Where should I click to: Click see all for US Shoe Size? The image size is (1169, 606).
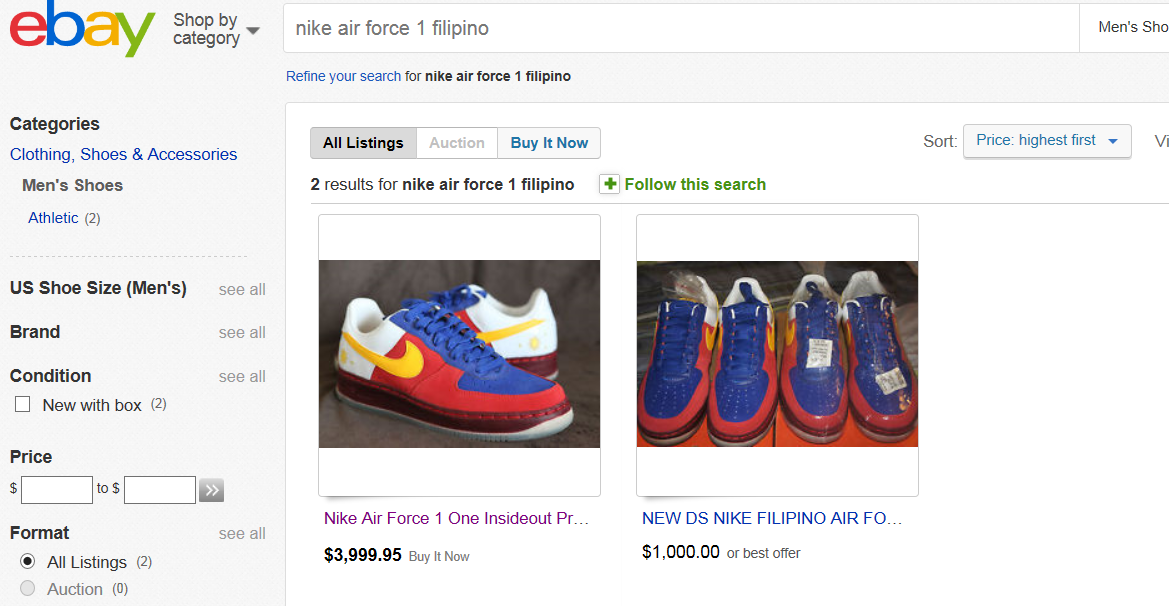pyautogui.click(x=242, y=289)
